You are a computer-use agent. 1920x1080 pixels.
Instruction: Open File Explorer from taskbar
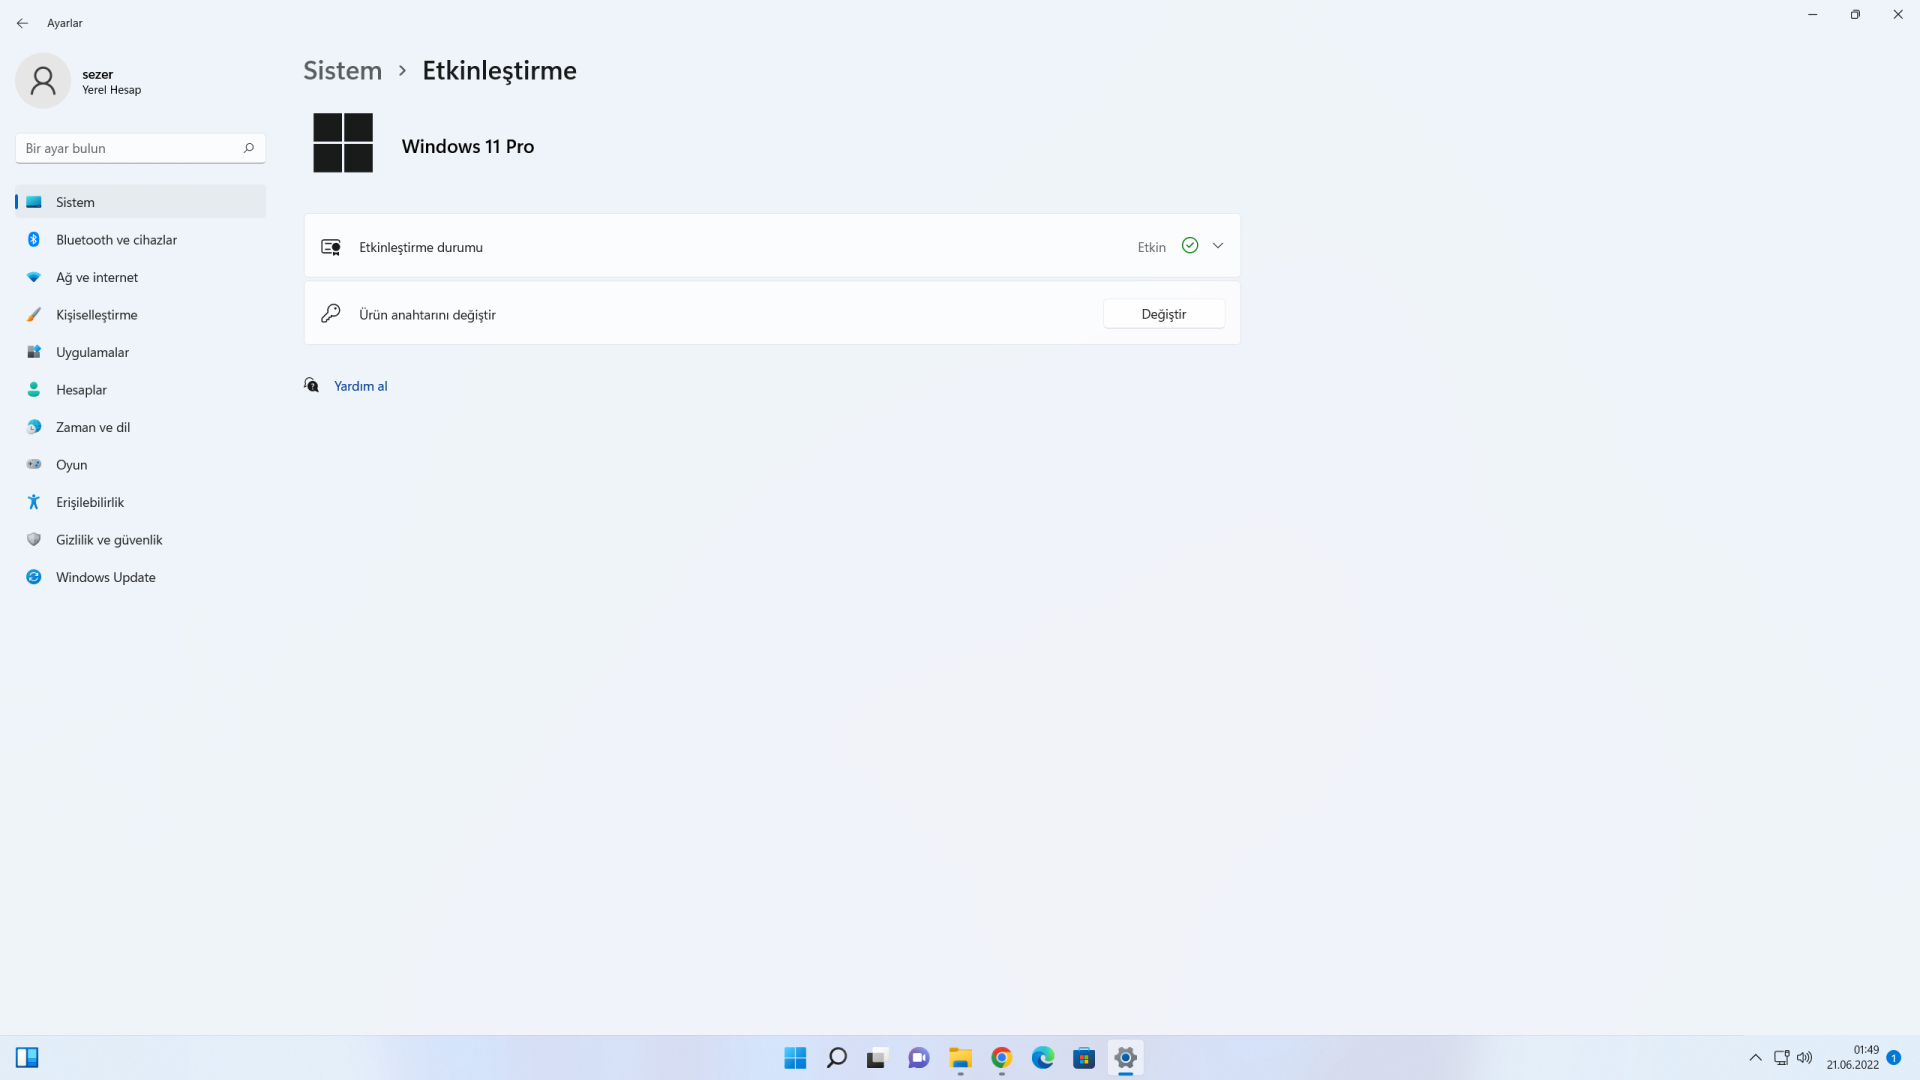pyautogui.click(x=960, y=1058)
